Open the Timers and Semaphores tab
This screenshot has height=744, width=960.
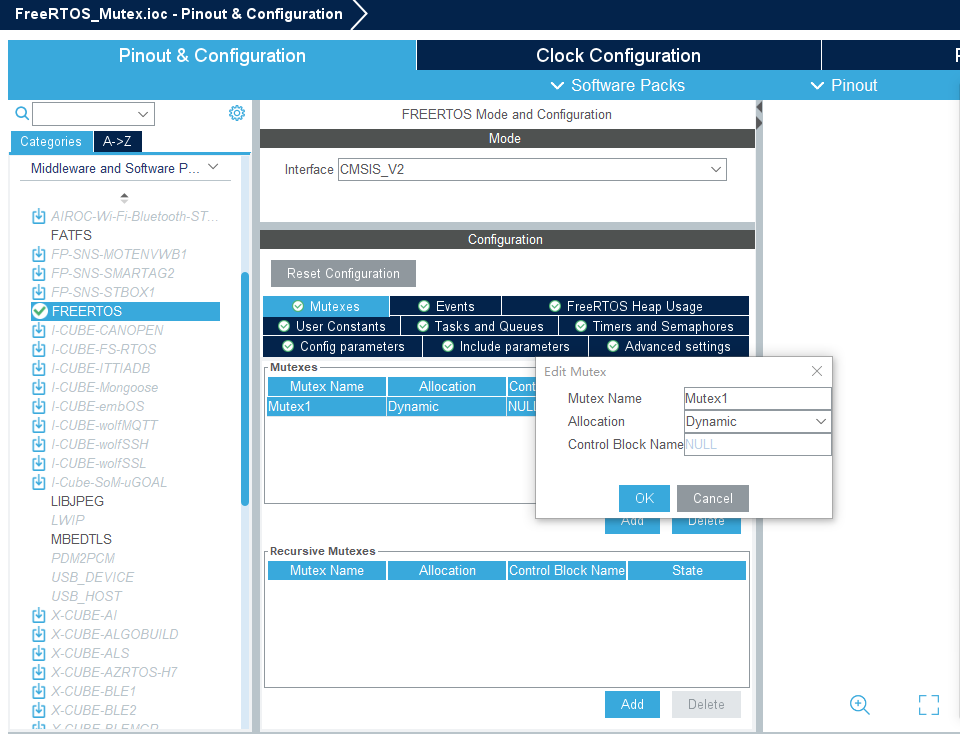point(654,326)
